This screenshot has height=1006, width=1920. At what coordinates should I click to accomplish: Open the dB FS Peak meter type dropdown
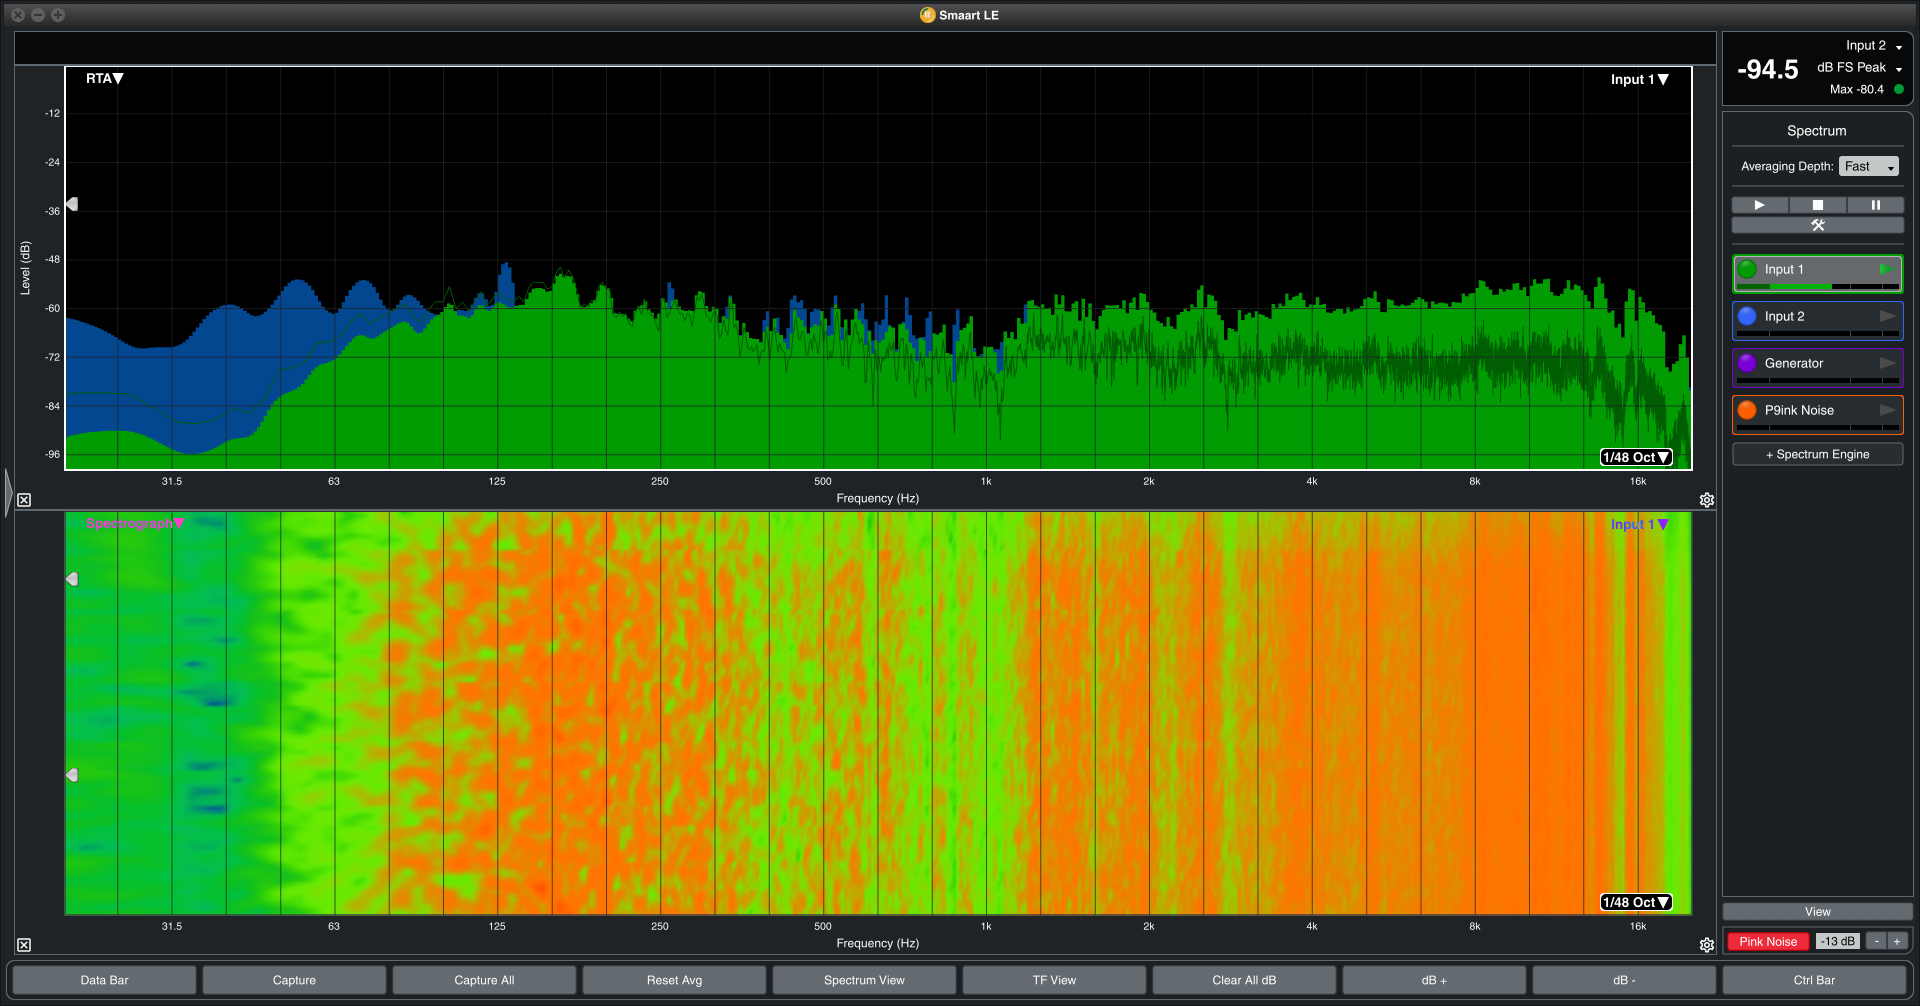[1859, 67]
